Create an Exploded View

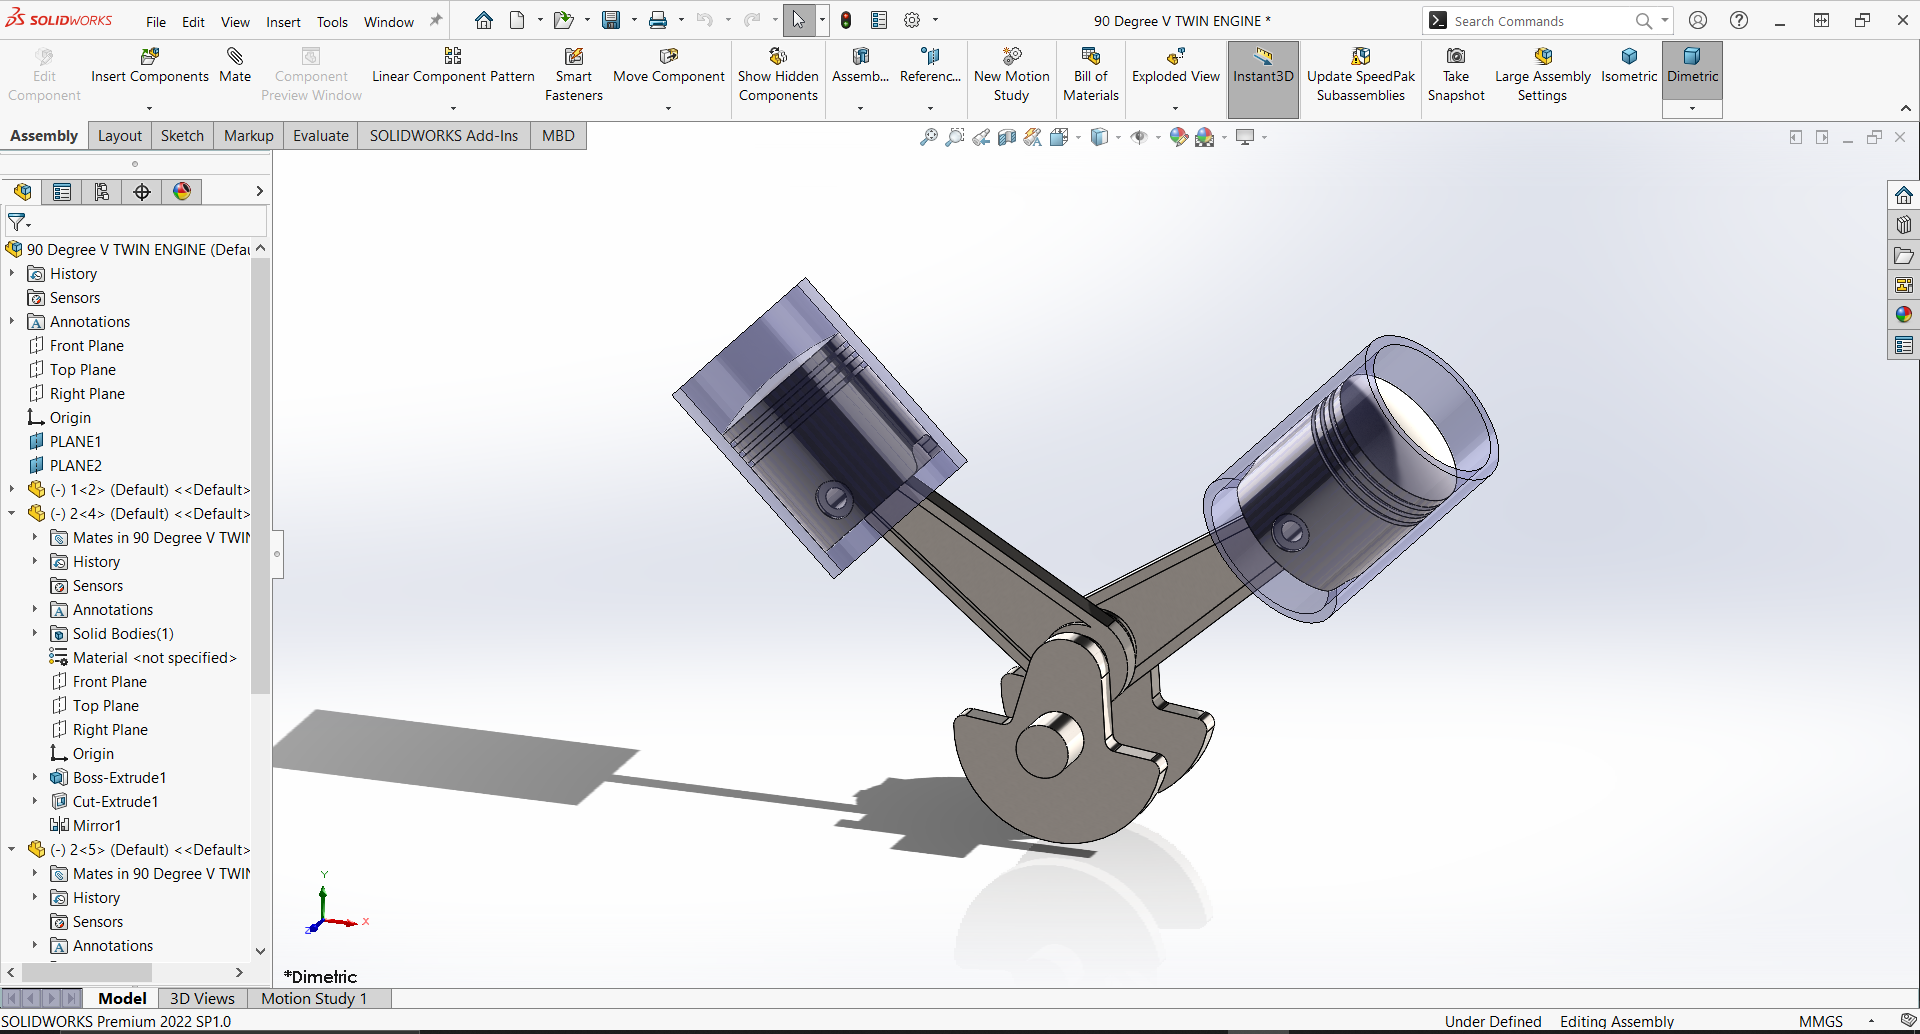pos(1175,57)
